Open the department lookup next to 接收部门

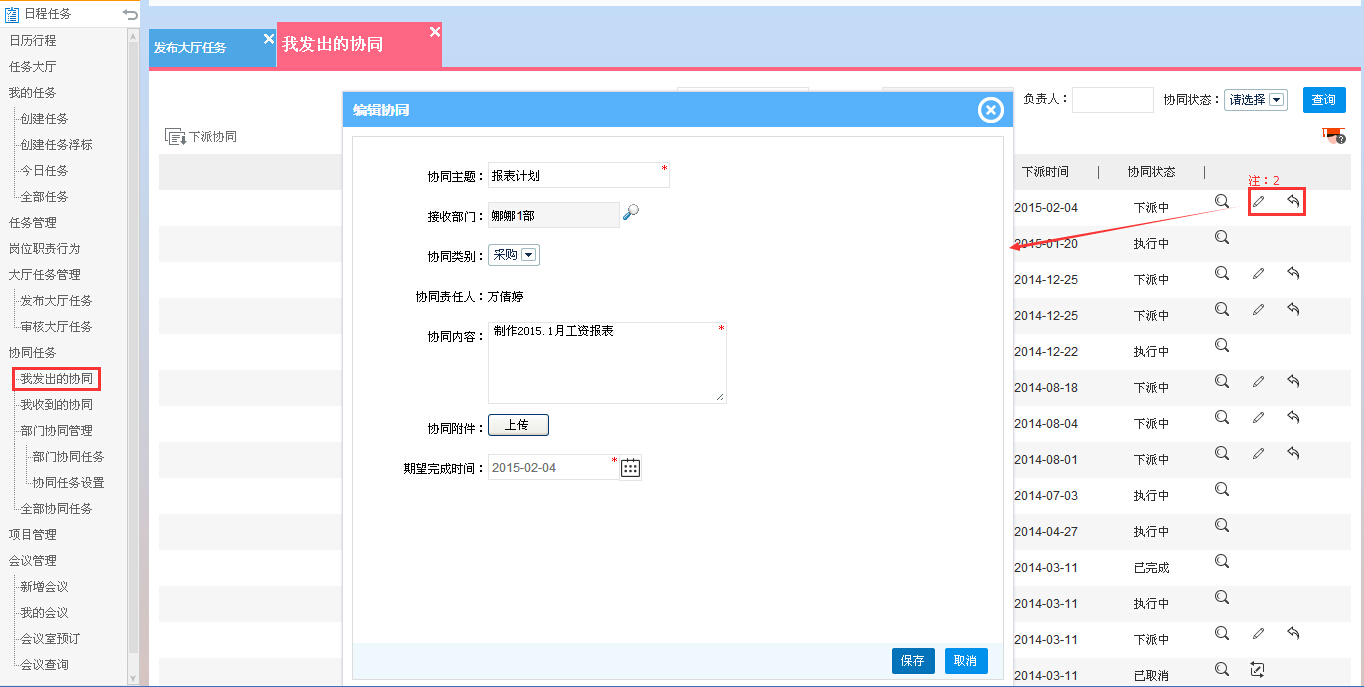(x=630, y=212)
